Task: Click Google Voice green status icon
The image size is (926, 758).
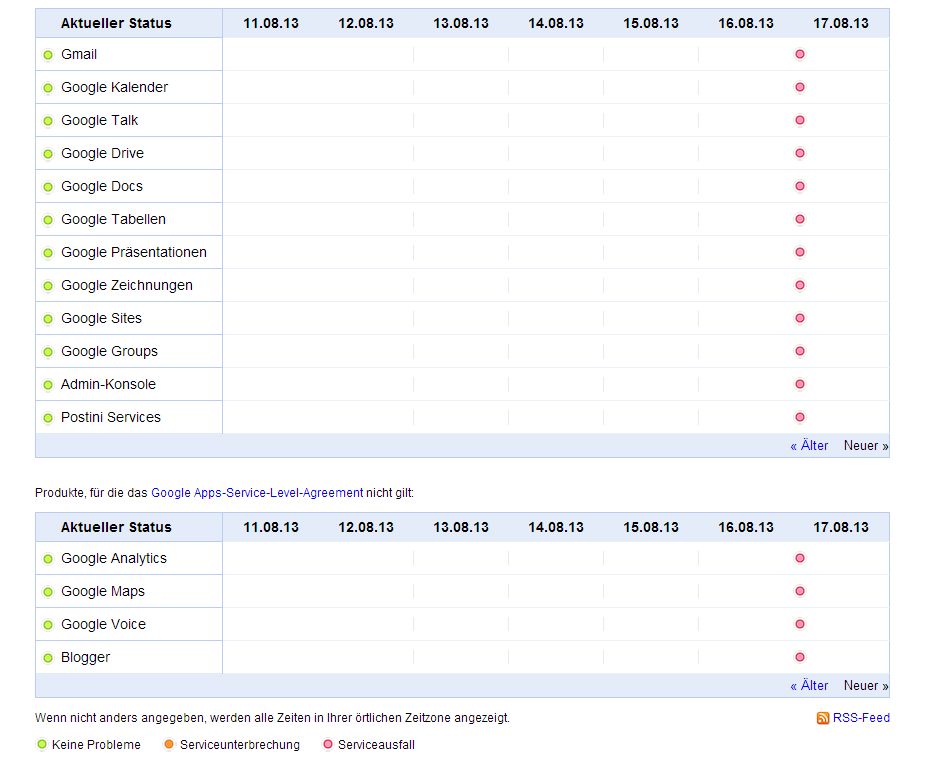Action: (48, 626)
